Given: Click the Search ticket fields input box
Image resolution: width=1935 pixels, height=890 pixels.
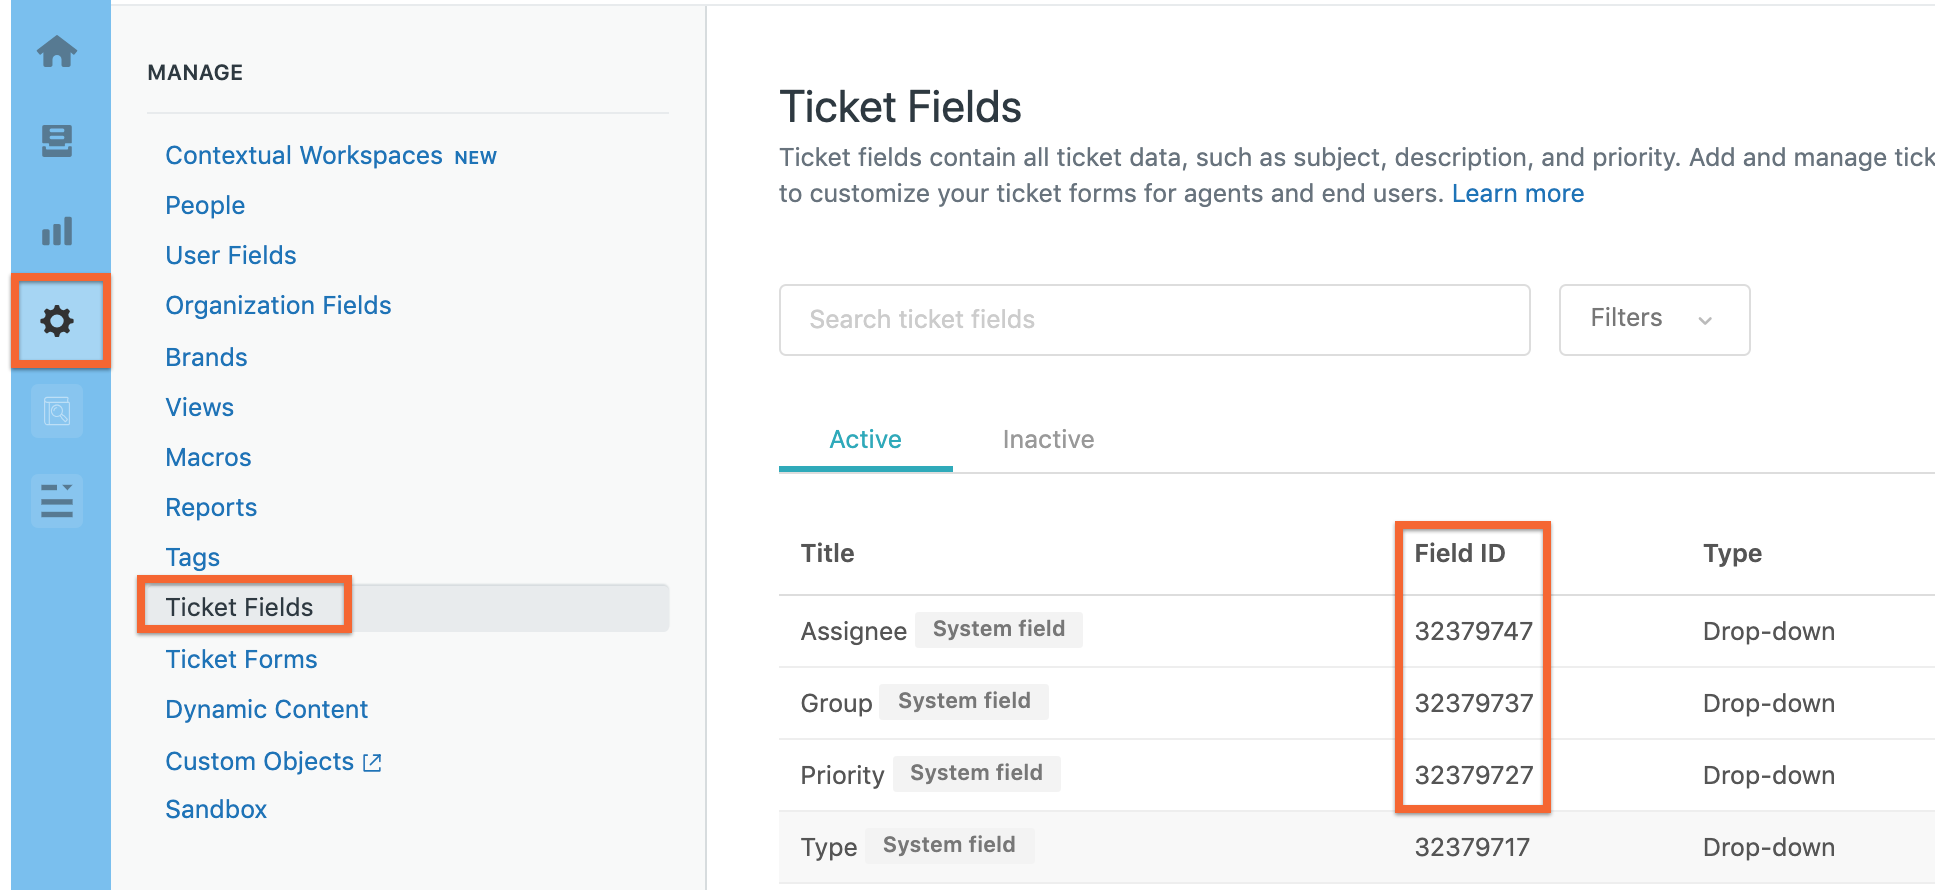Looking at the screenshot, I should tap(1150, 319).
